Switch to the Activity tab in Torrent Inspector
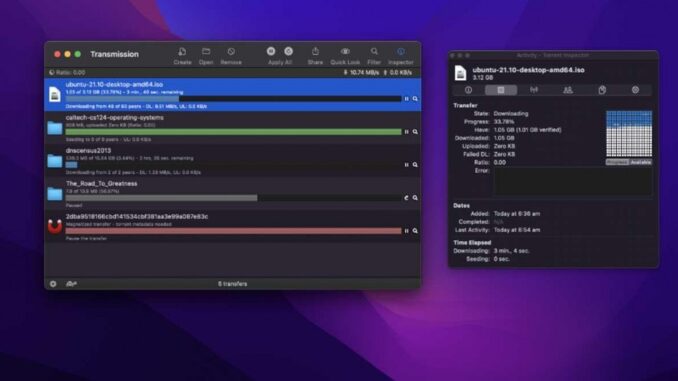 coord(501,90)
